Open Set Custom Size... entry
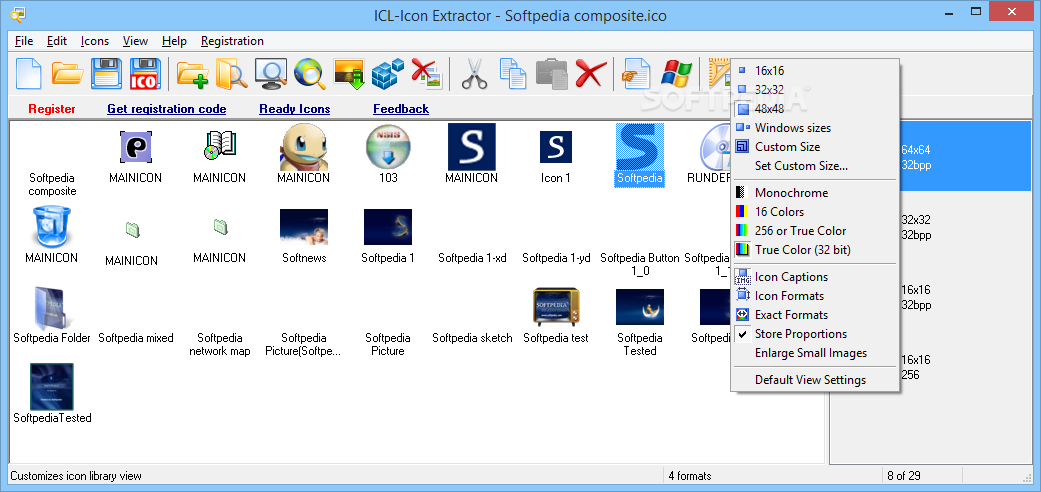The height and width of the screenshot is (492, 1041). (815, 166)
